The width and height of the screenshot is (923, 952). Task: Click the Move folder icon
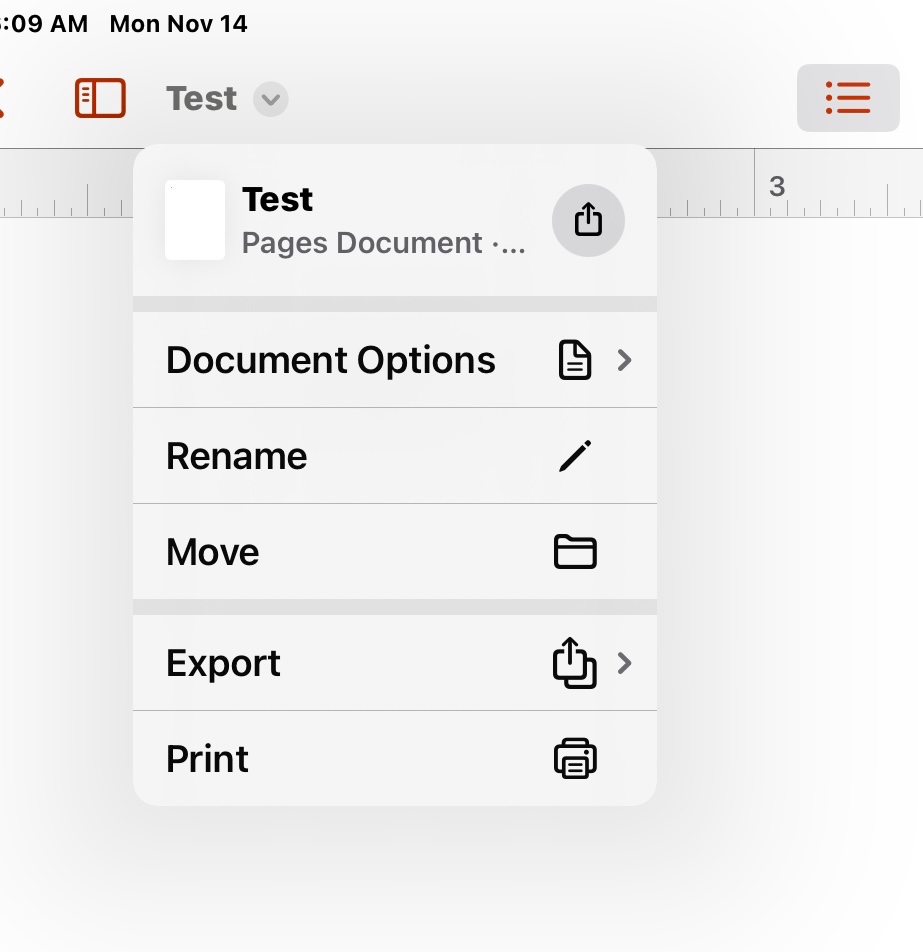[x=575, y=551]
